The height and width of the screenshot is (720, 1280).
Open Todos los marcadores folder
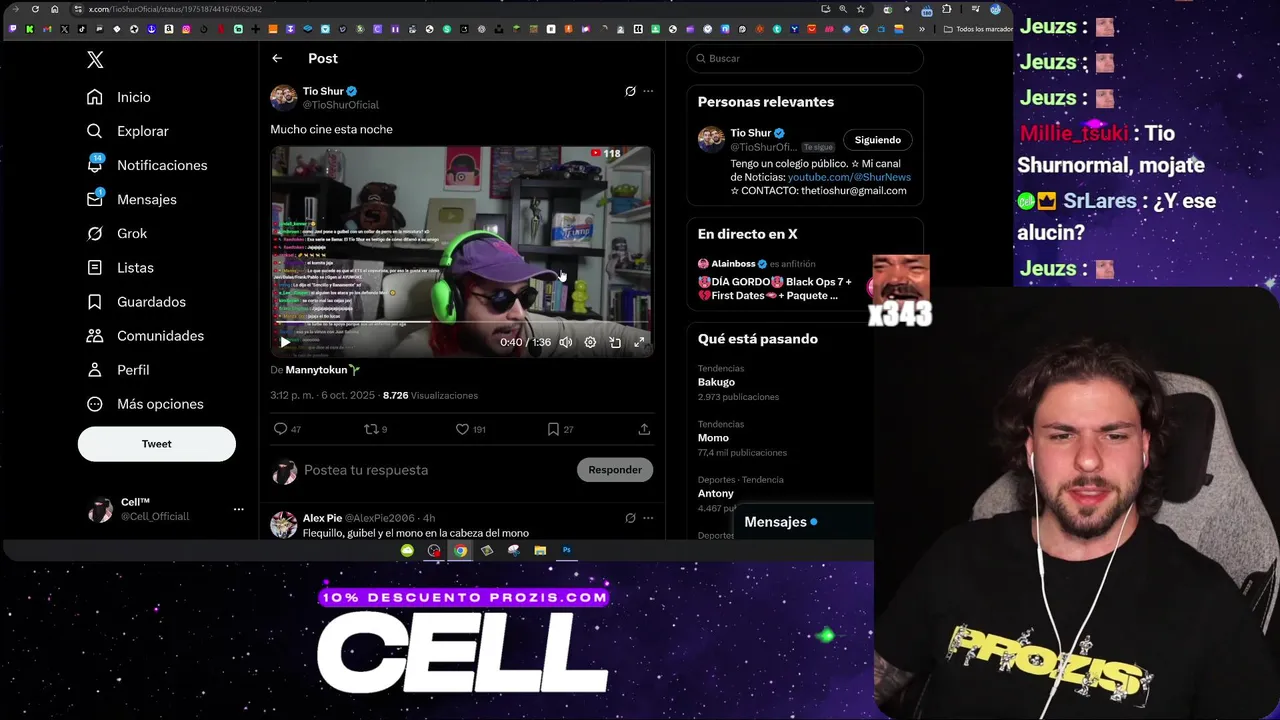tap(977, 29)
